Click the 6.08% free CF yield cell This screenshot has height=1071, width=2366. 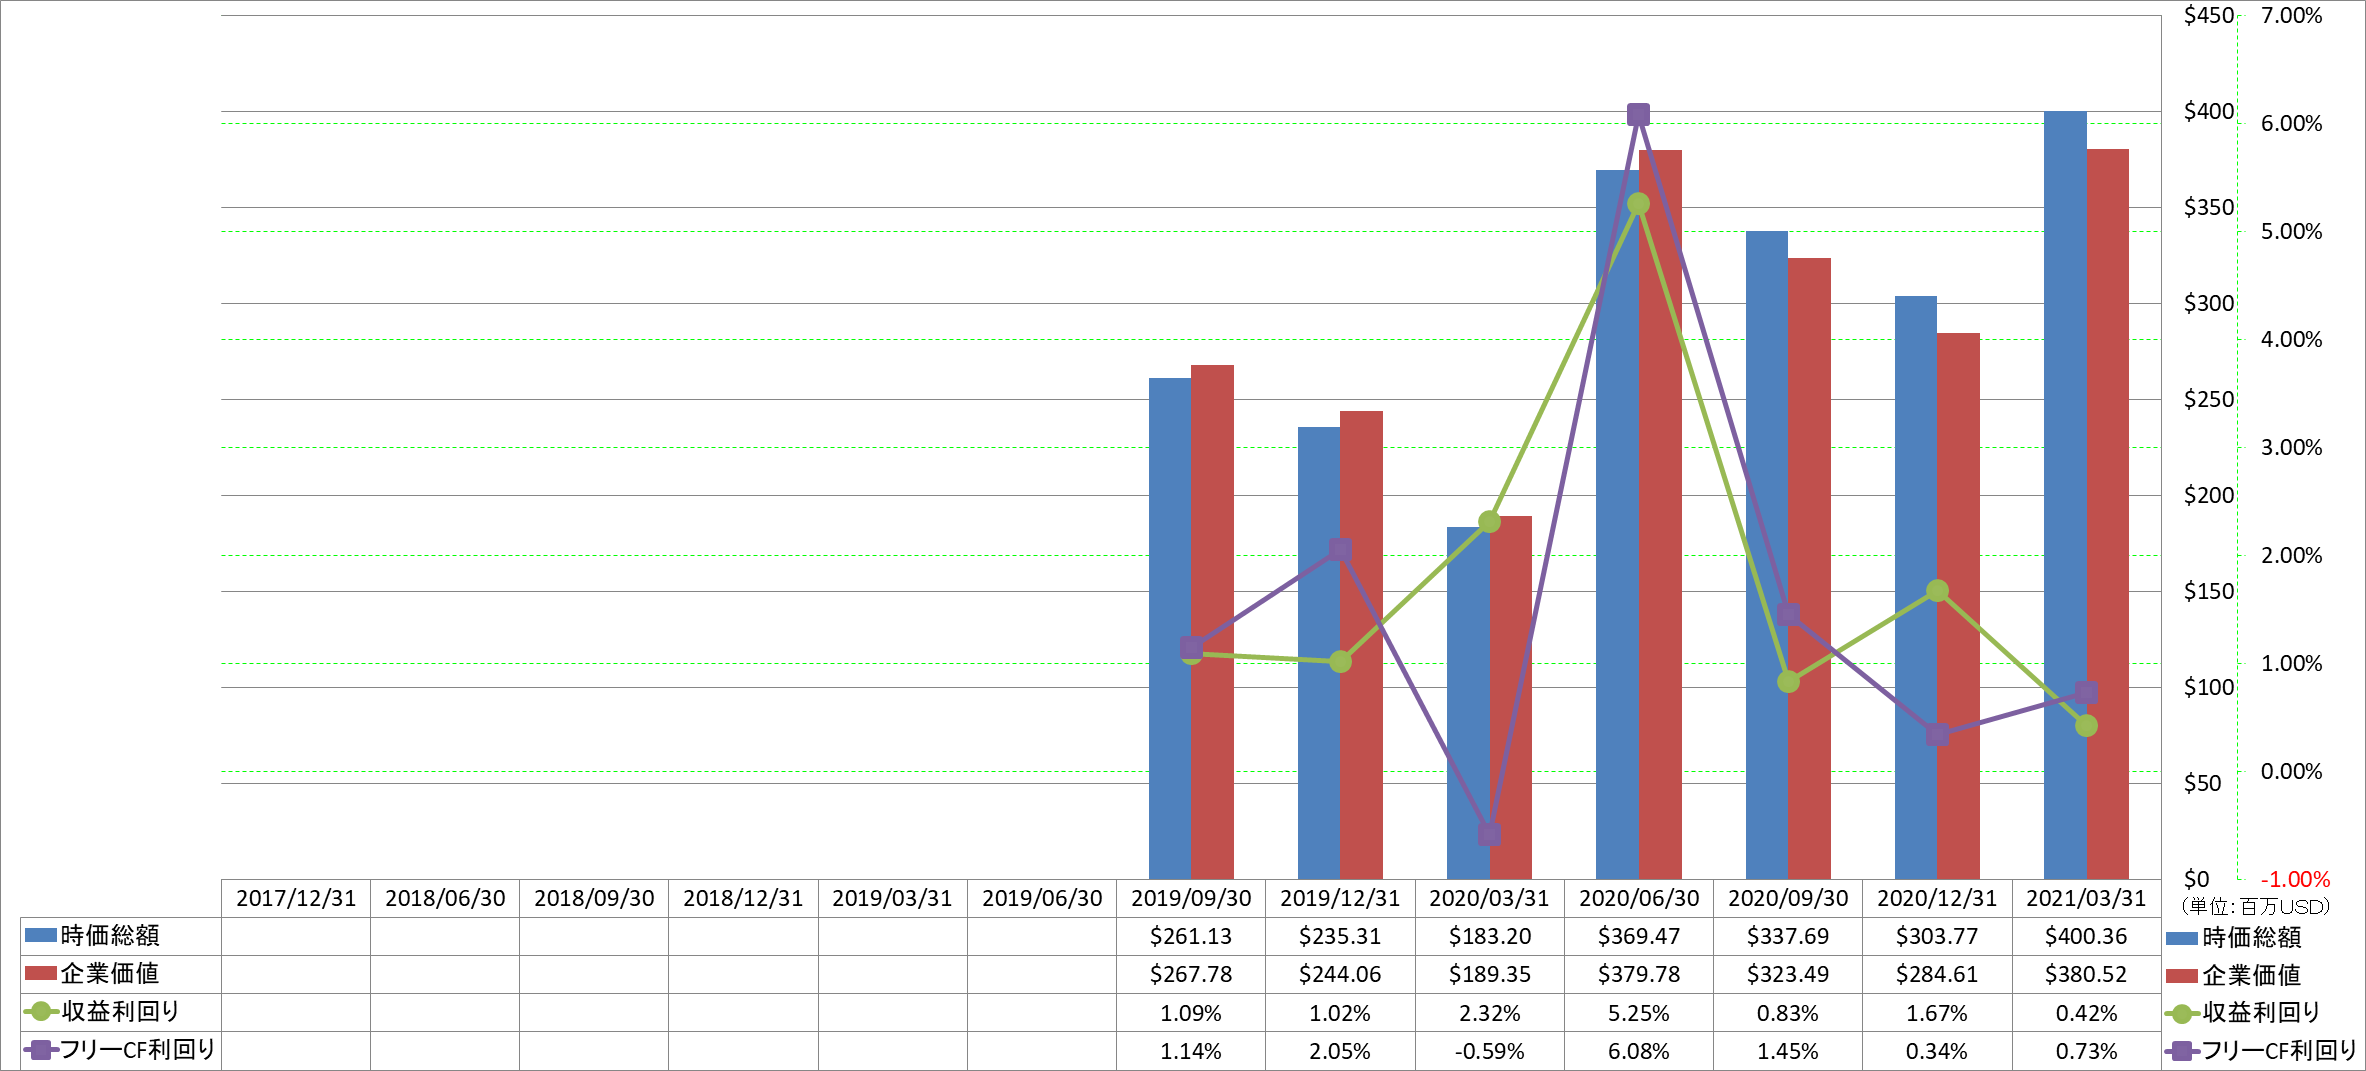tap(1639, 1051)
